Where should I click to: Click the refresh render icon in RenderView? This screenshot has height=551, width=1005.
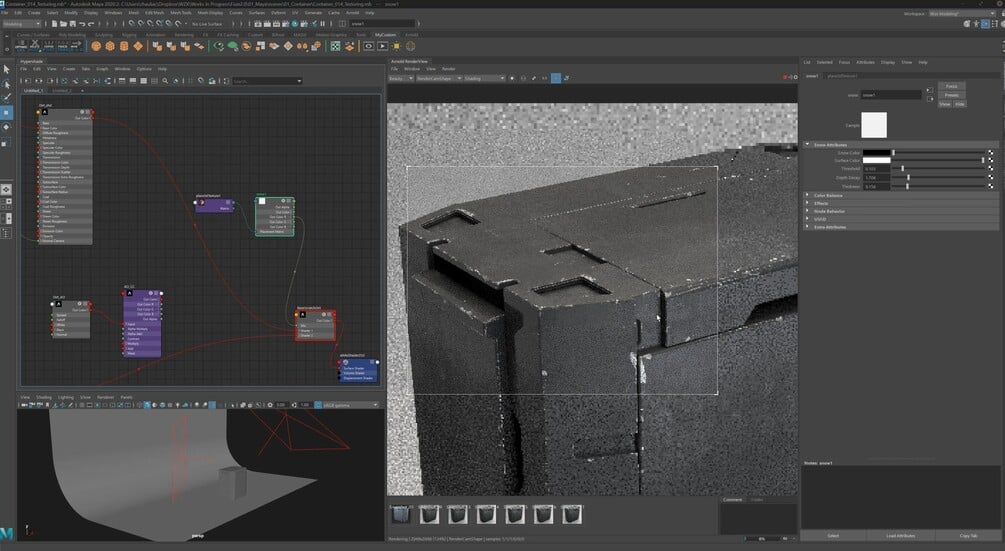(x=523, y=78)
